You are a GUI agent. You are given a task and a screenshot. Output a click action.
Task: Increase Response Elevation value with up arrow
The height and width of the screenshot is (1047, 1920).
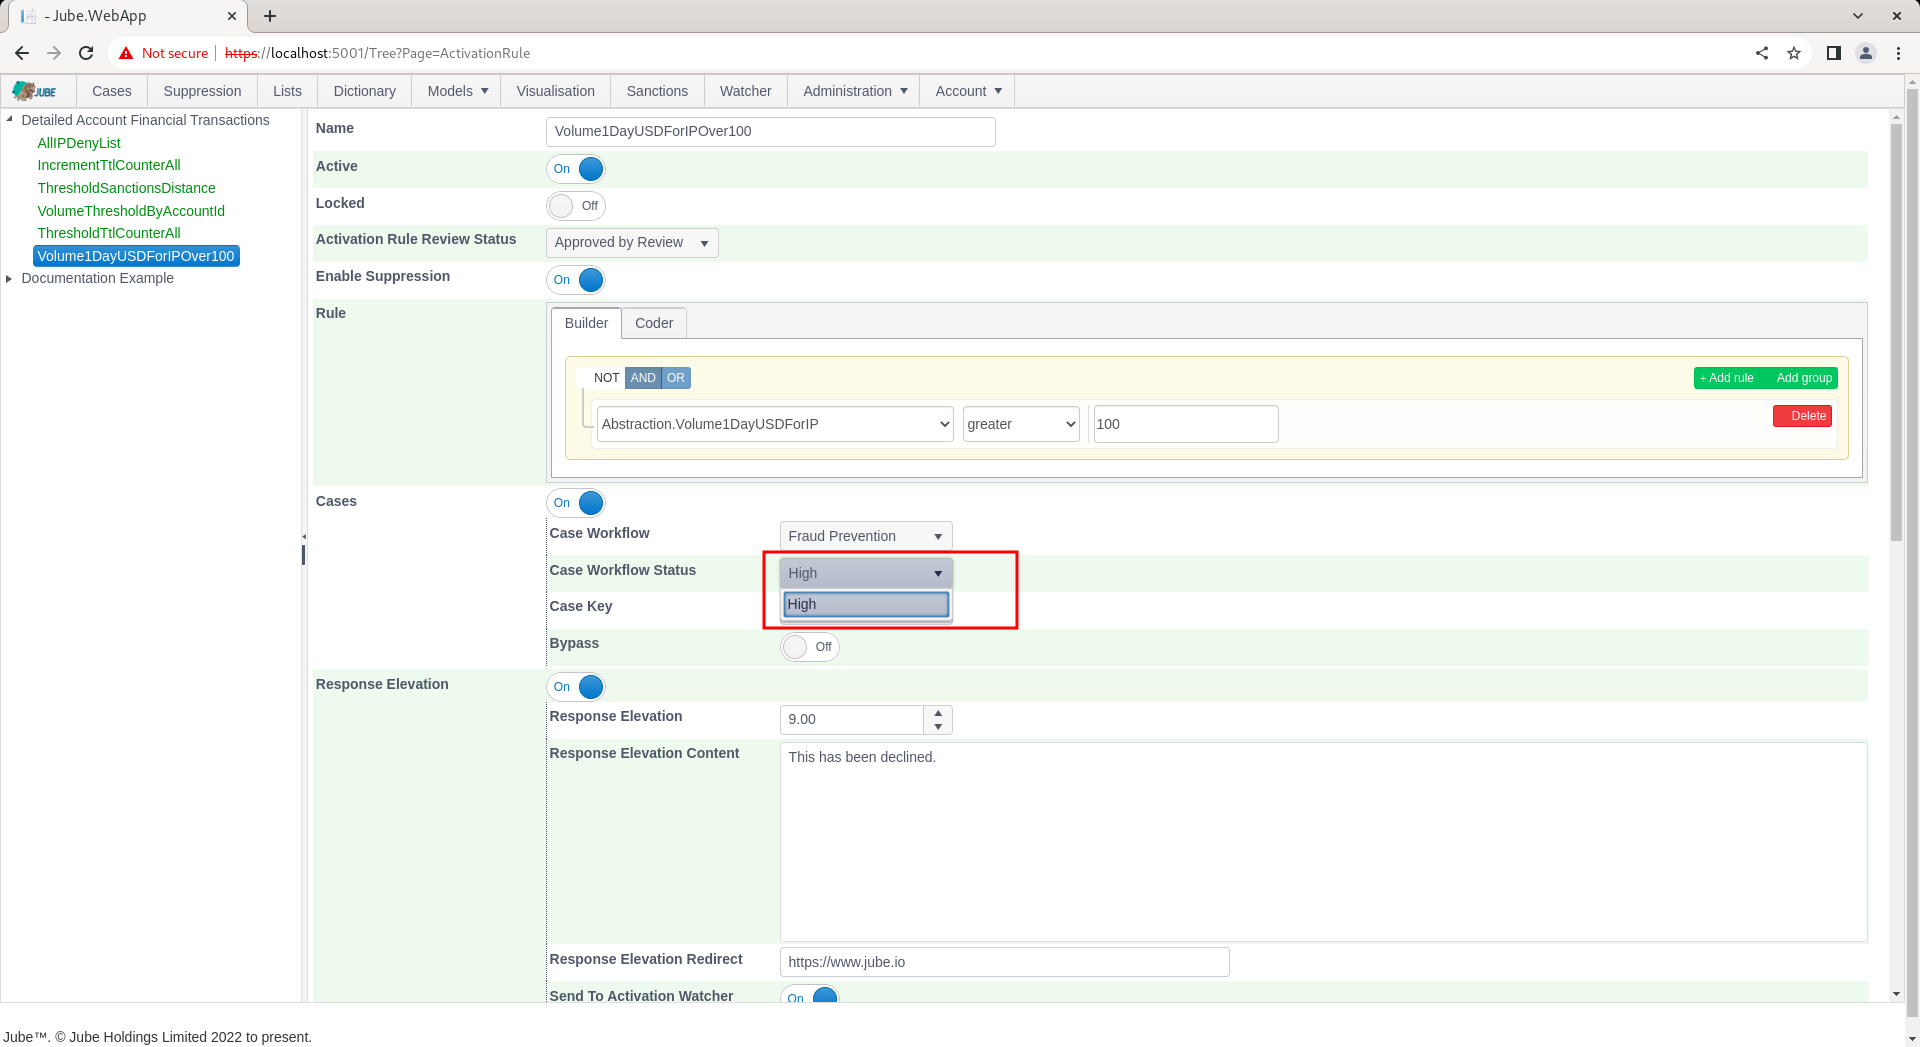938,713
